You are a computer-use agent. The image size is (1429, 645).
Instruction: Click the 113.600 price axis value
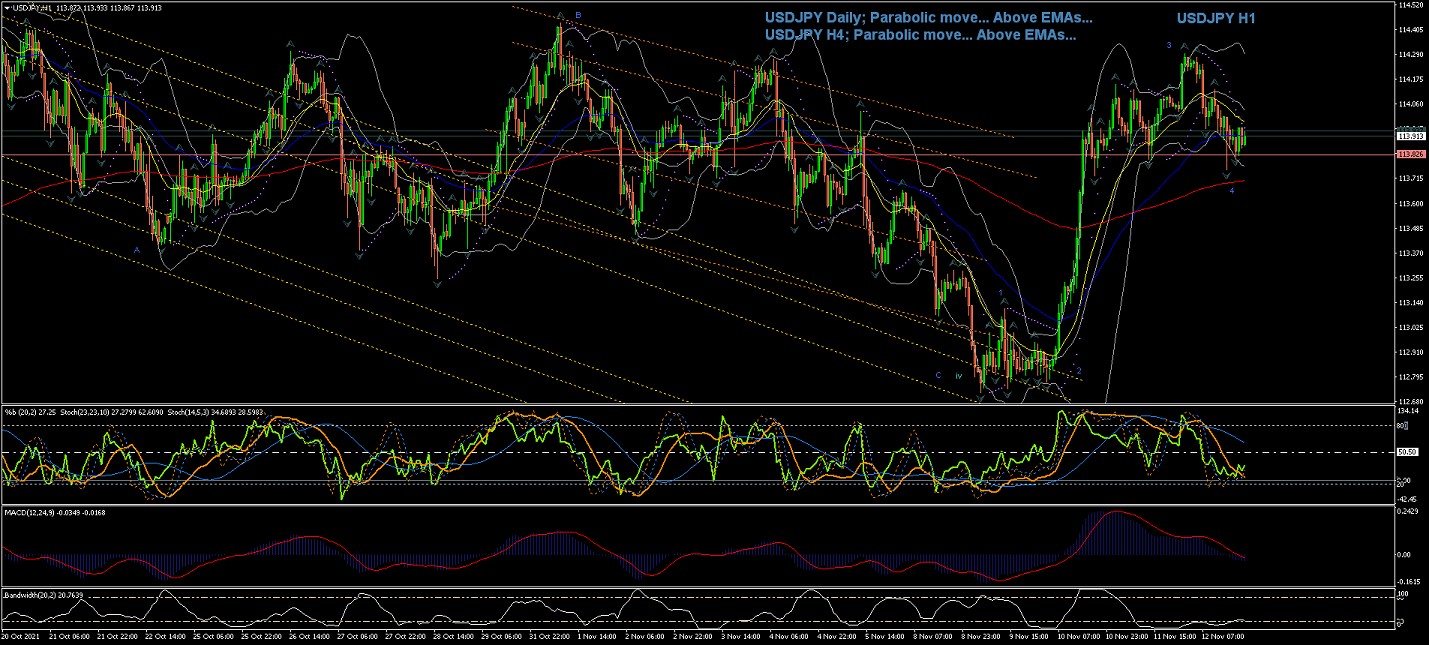pos(1411,203)
